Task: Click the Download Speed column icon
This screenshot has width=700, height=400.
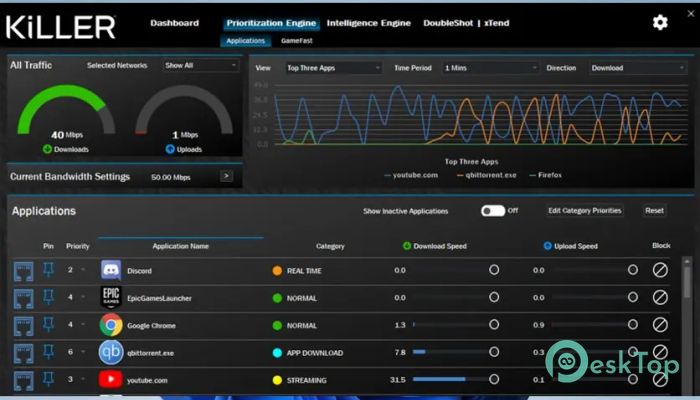Action: click(407, 246)
